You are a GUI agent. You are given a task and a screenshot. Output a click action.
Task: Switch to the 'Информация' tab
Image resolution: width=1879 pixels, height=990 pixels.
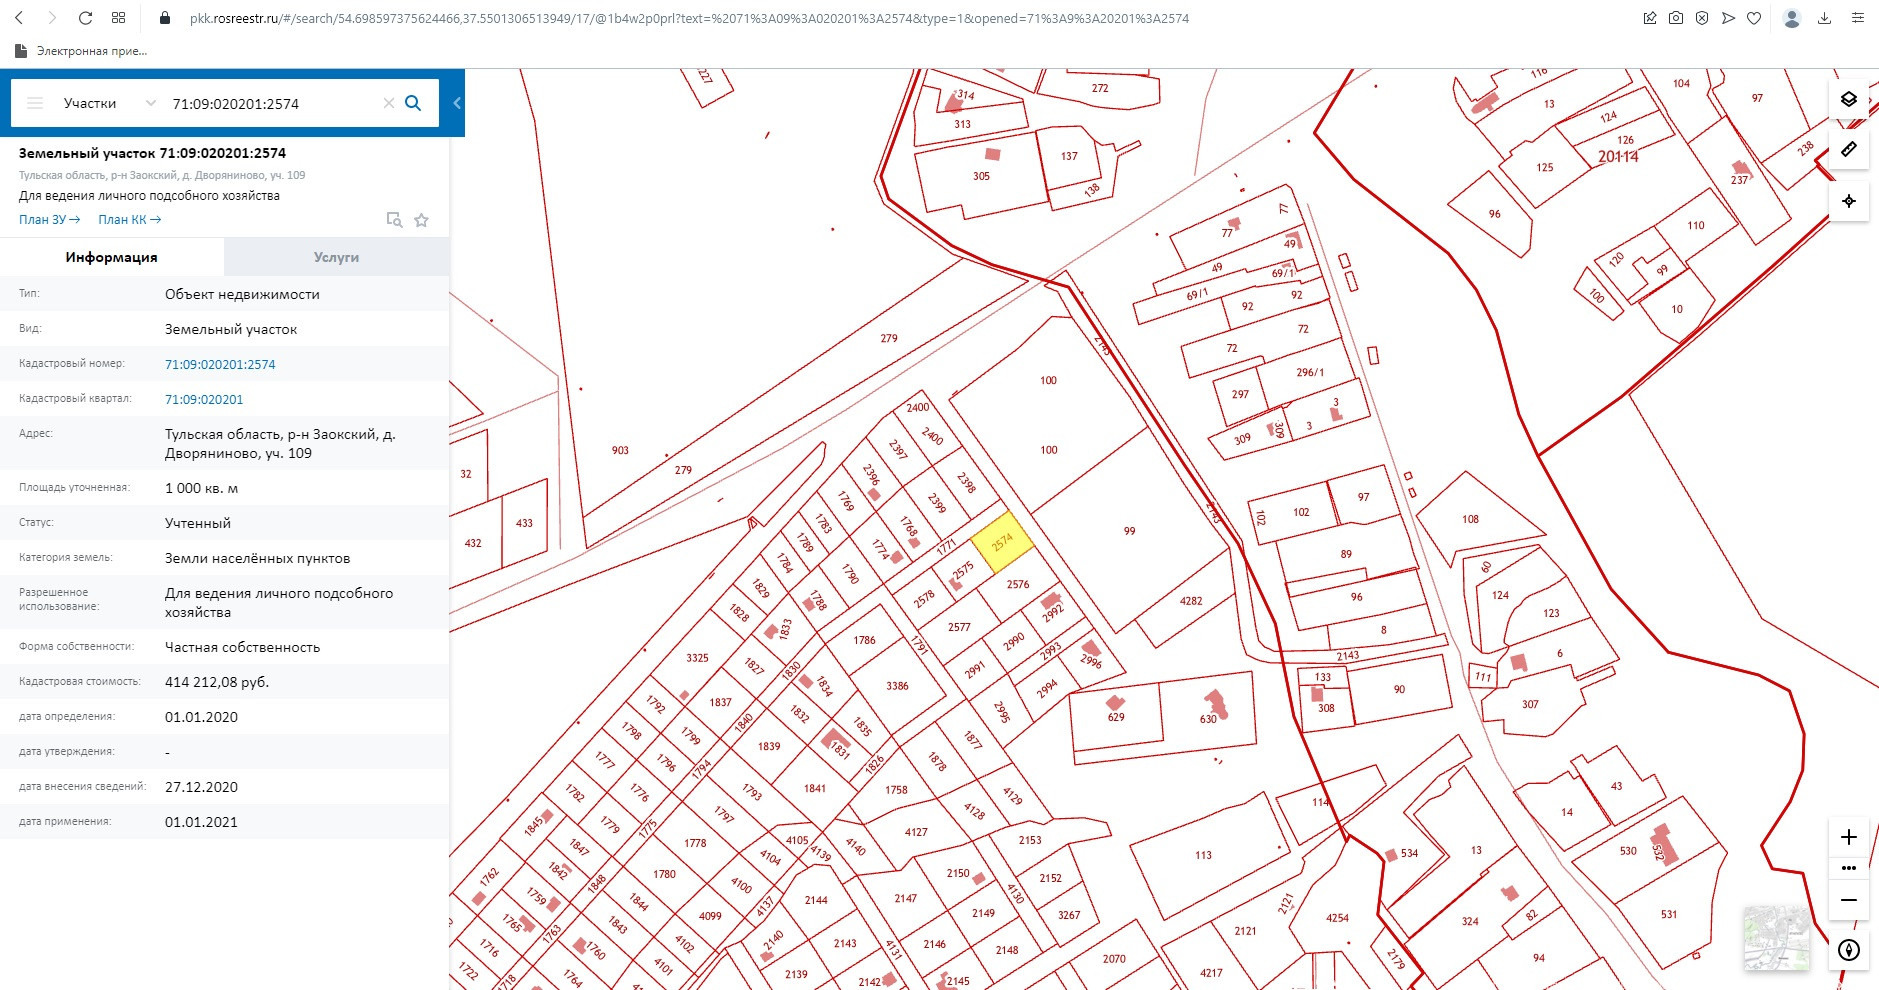pos(112,257)
